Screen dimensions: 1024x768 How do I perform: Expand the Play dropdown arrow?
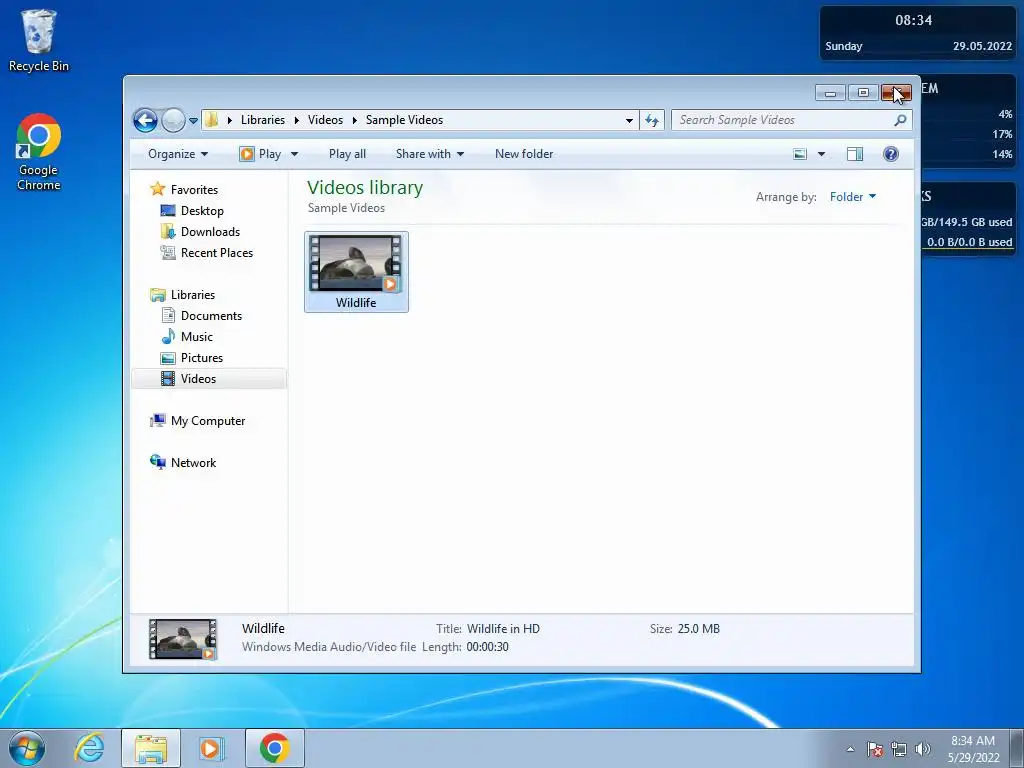(x=295, y=154)
